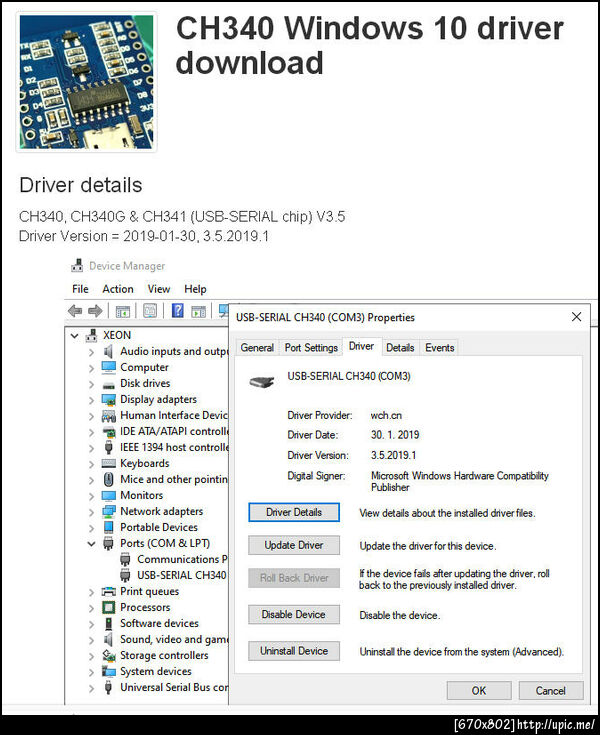Click the Monitors icon
The image size is (600, 735).
click(109, 496)
